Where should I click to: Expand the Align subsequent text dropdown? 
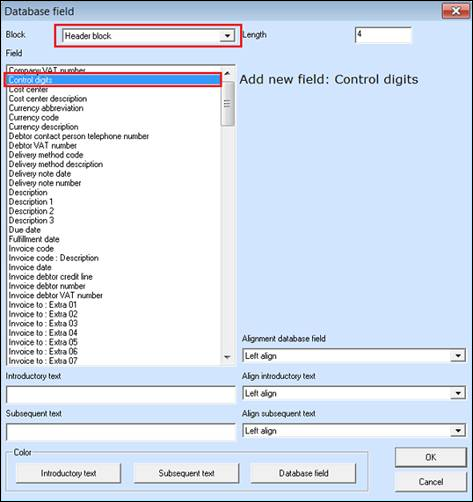(x=354, y=431)
